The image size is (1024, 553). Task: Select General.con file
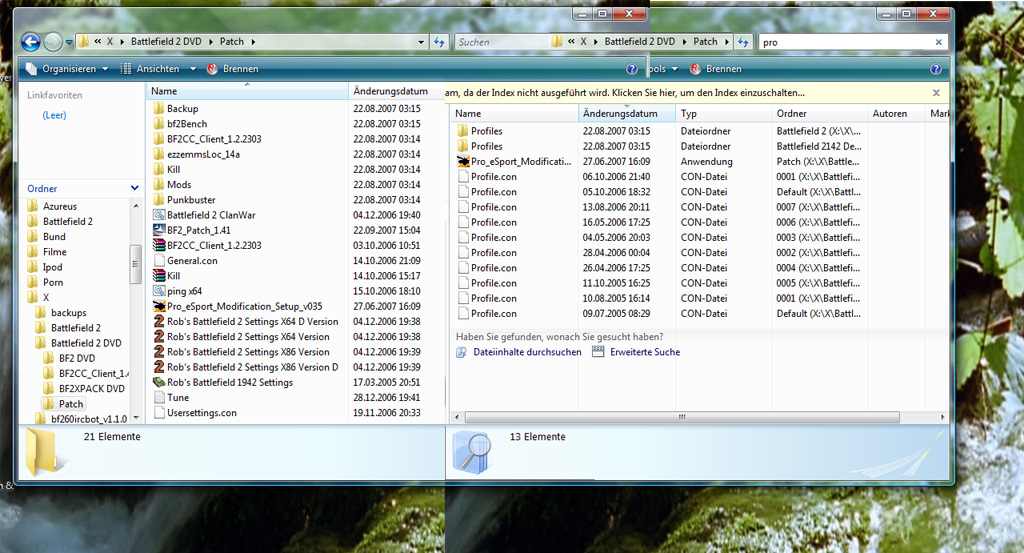pyautogui.click(x=192, y=261)
